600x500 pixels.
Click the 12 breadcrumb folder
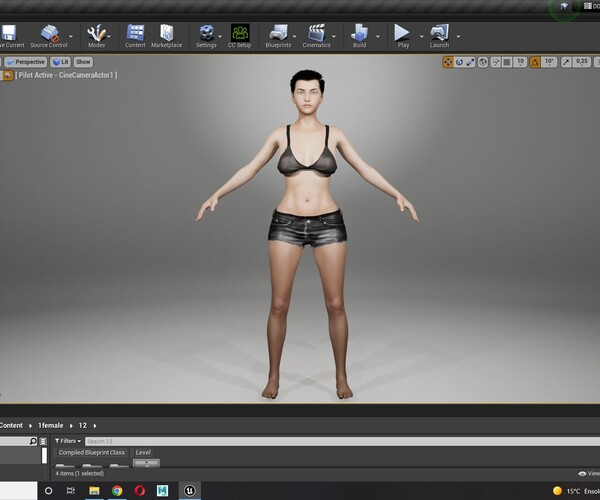[83, 425]
